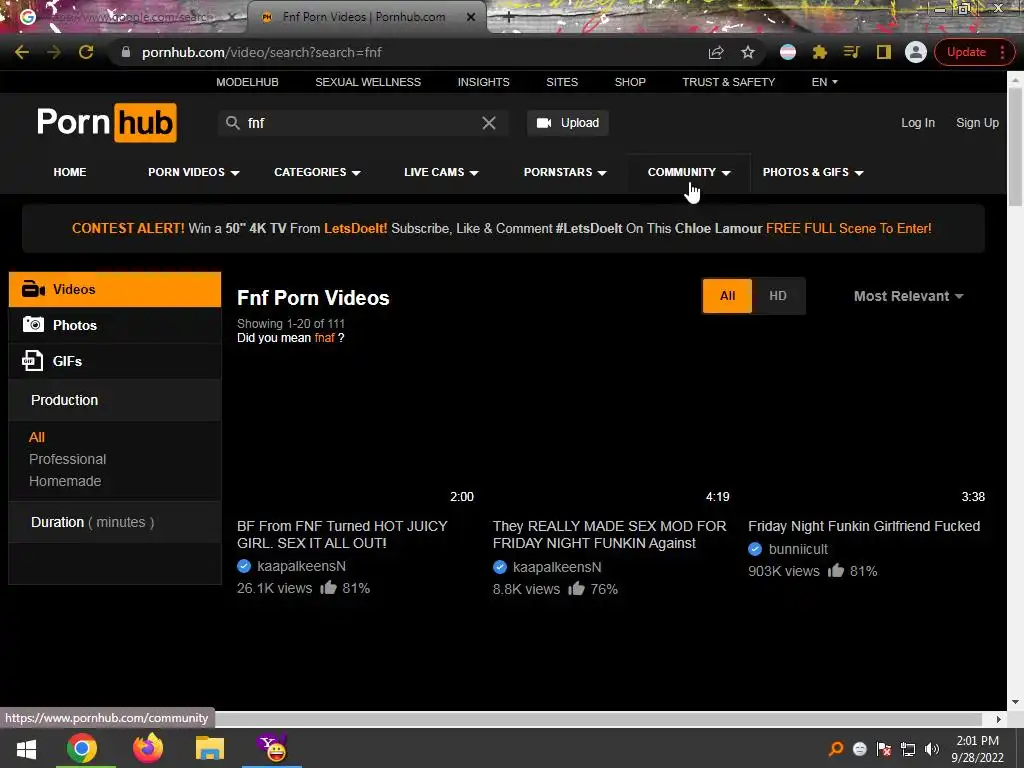Click the Photos camera icon in the sidebar

33,325
